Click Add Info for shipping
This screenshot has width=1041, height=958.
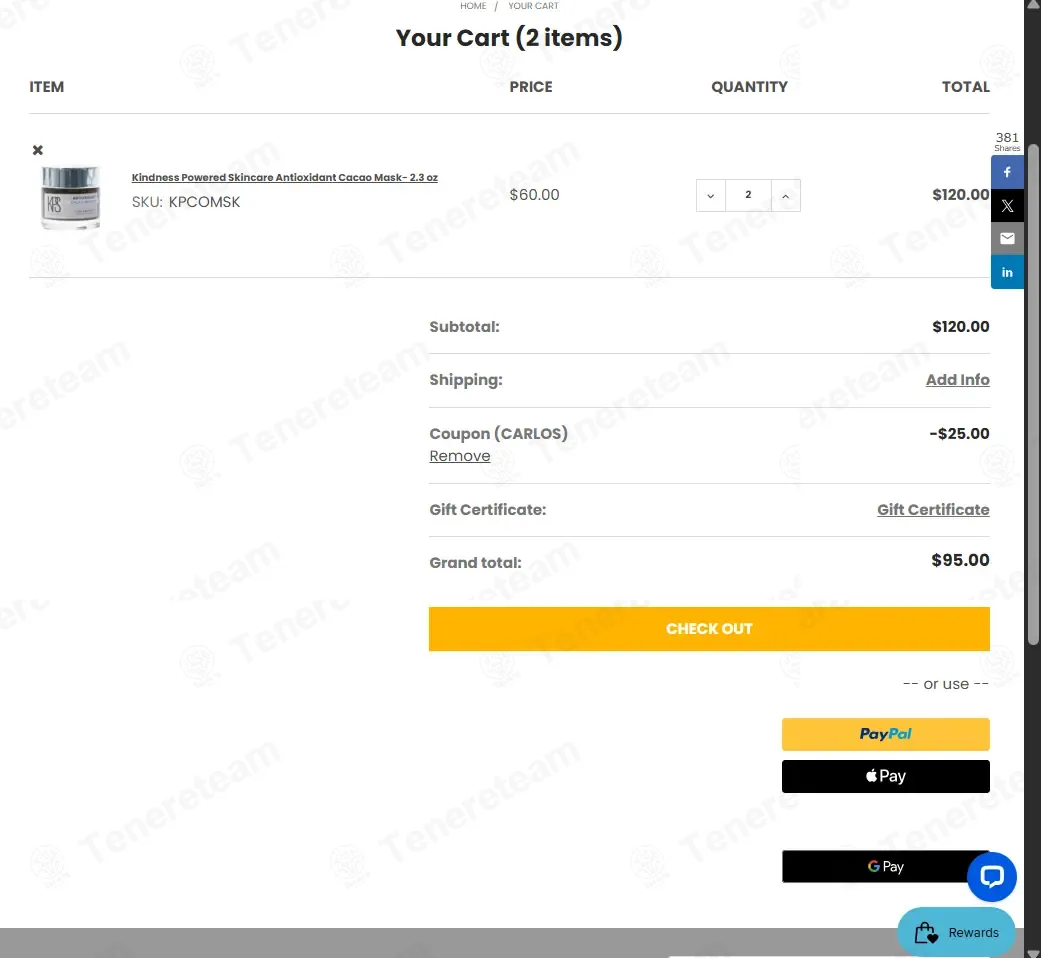pos(957,380)
